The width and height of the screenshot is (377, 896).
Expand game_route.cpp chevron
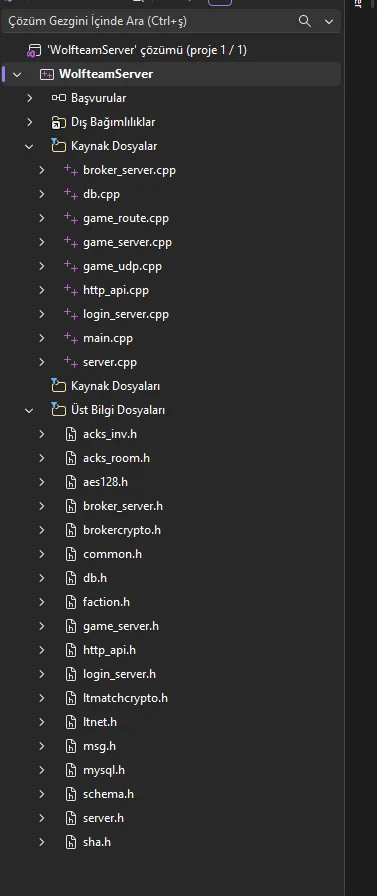41,218
